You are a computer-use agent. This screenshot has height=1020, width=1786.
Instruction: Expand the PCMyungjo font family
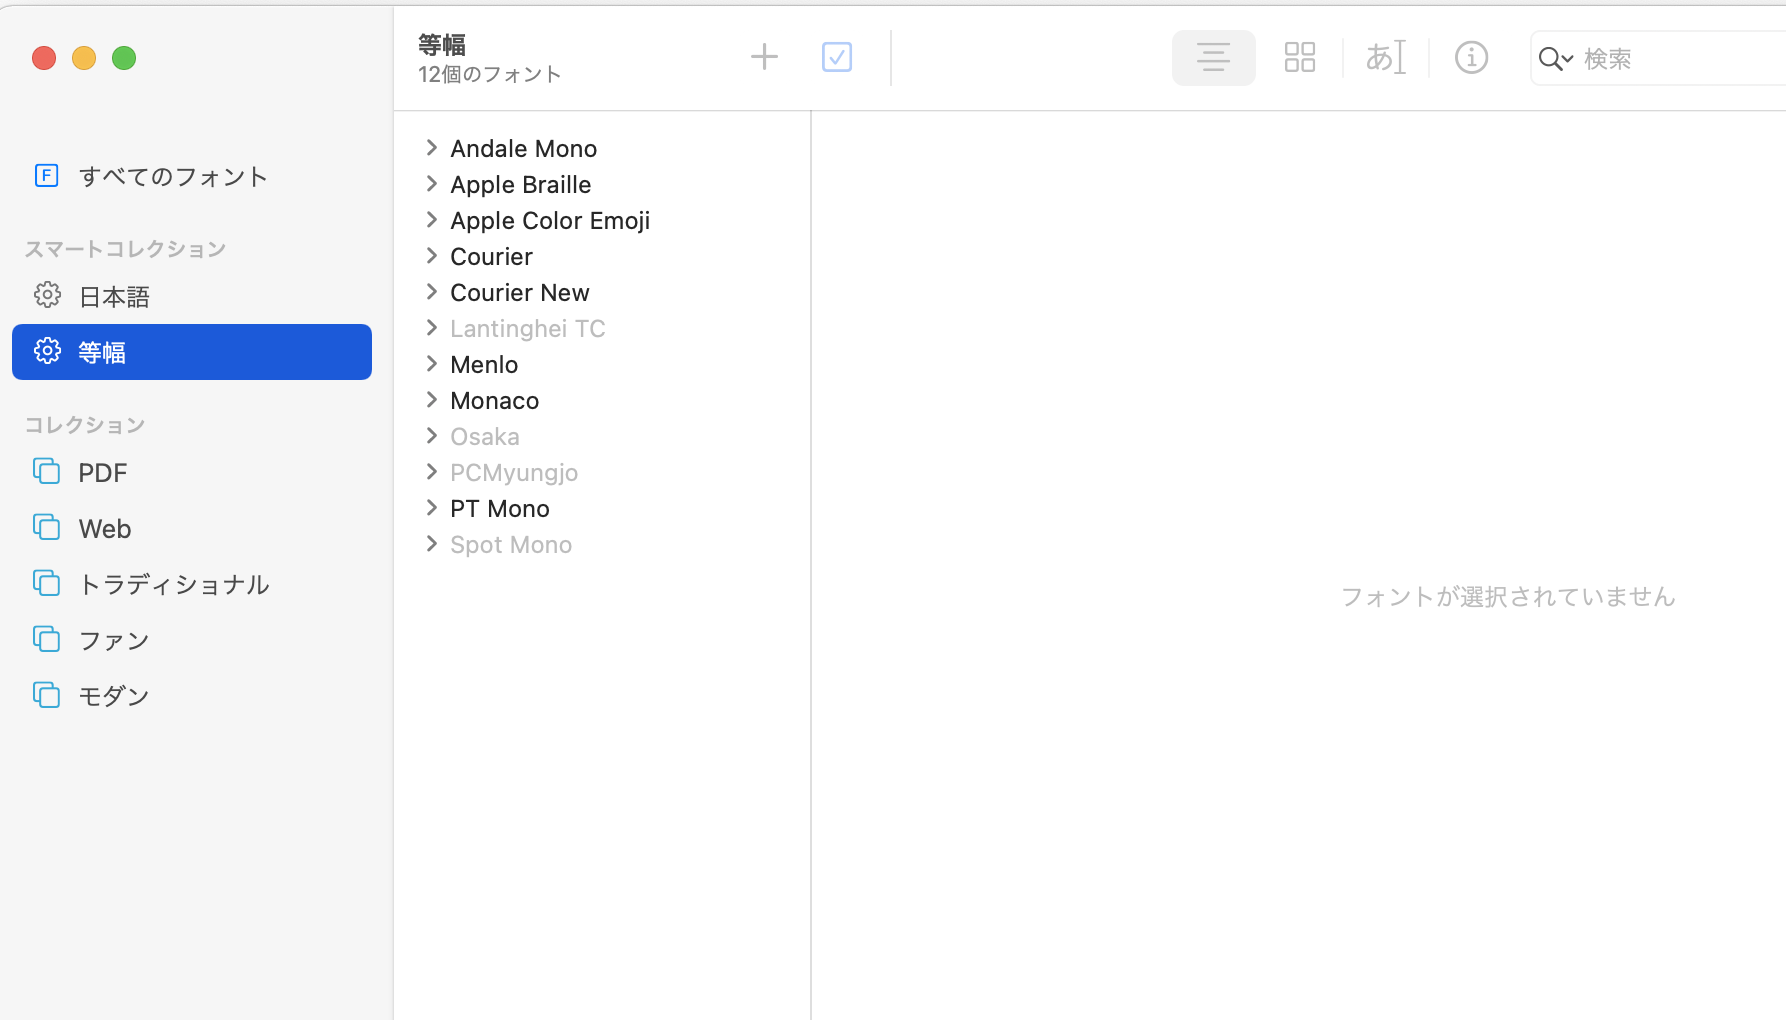point(432,472)
